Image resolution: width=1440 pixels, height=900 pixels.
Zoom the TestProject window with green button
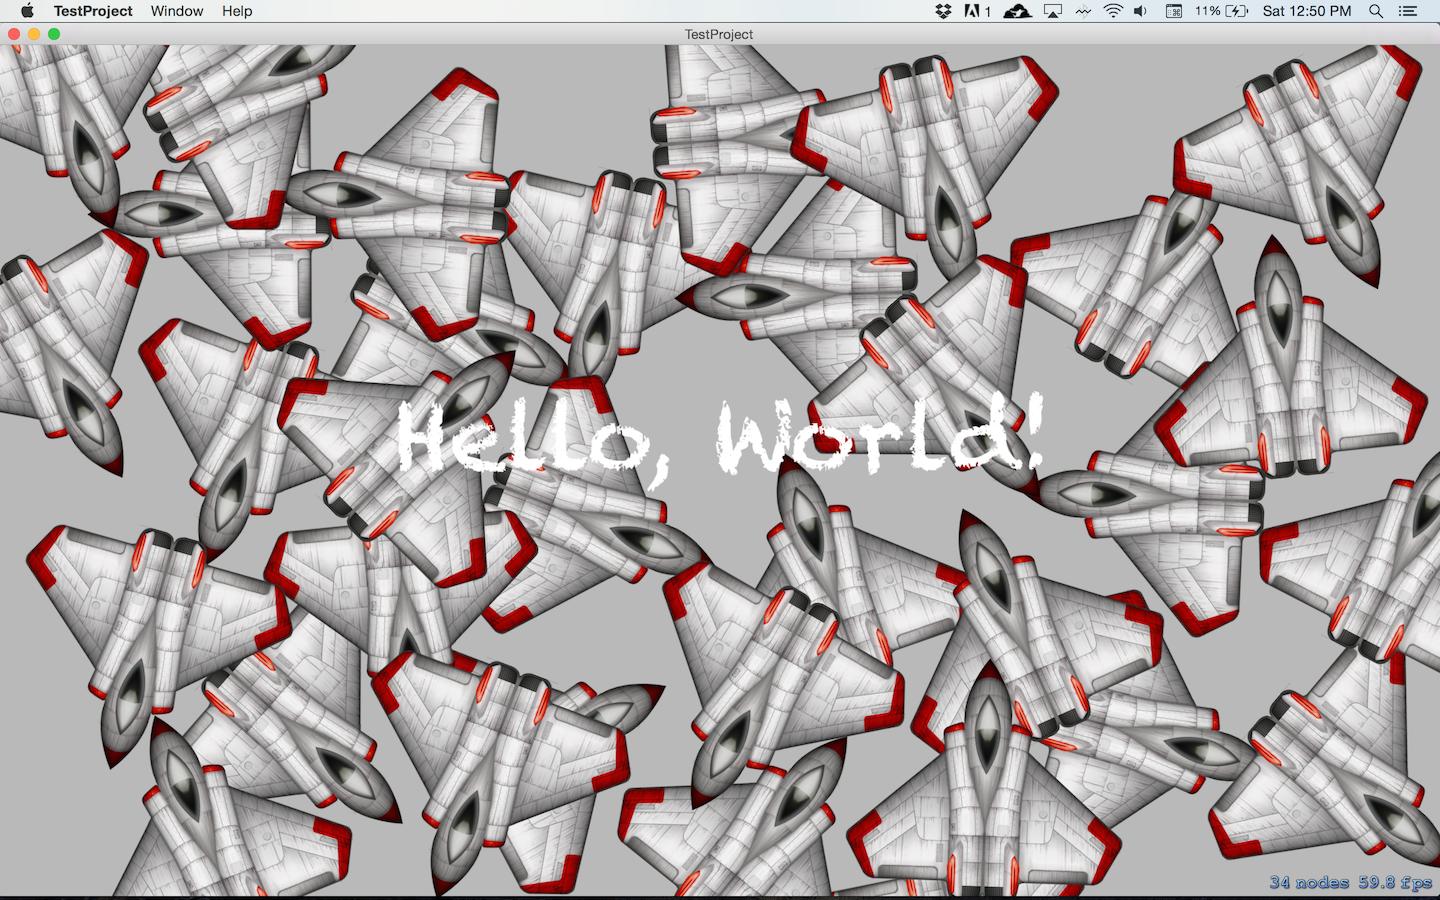pos(54,34)
